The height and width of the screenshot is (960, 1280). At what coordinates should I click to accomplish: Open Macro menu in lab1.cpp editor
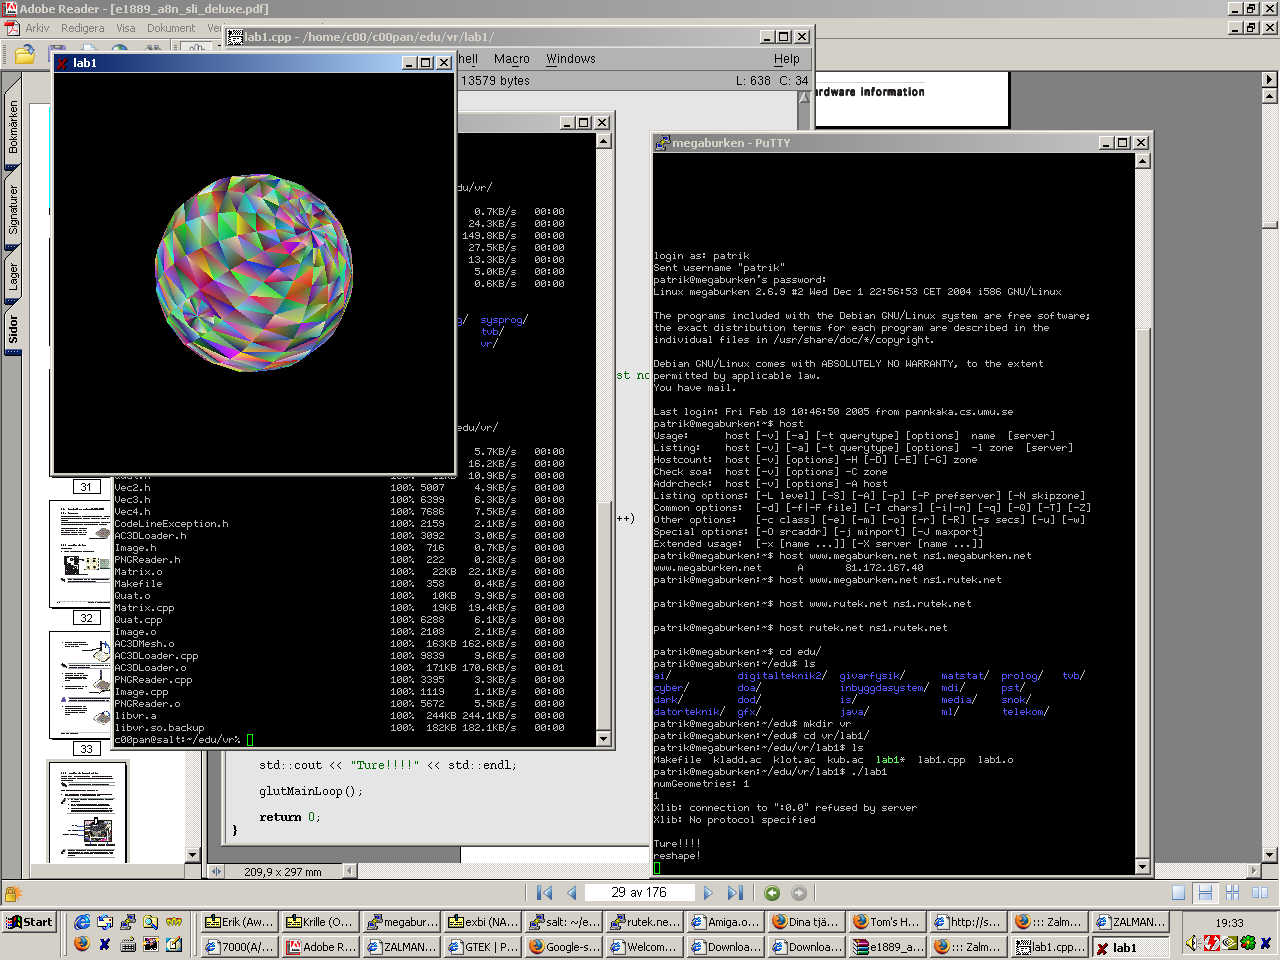pyautogui.click(x=511, y=59)
